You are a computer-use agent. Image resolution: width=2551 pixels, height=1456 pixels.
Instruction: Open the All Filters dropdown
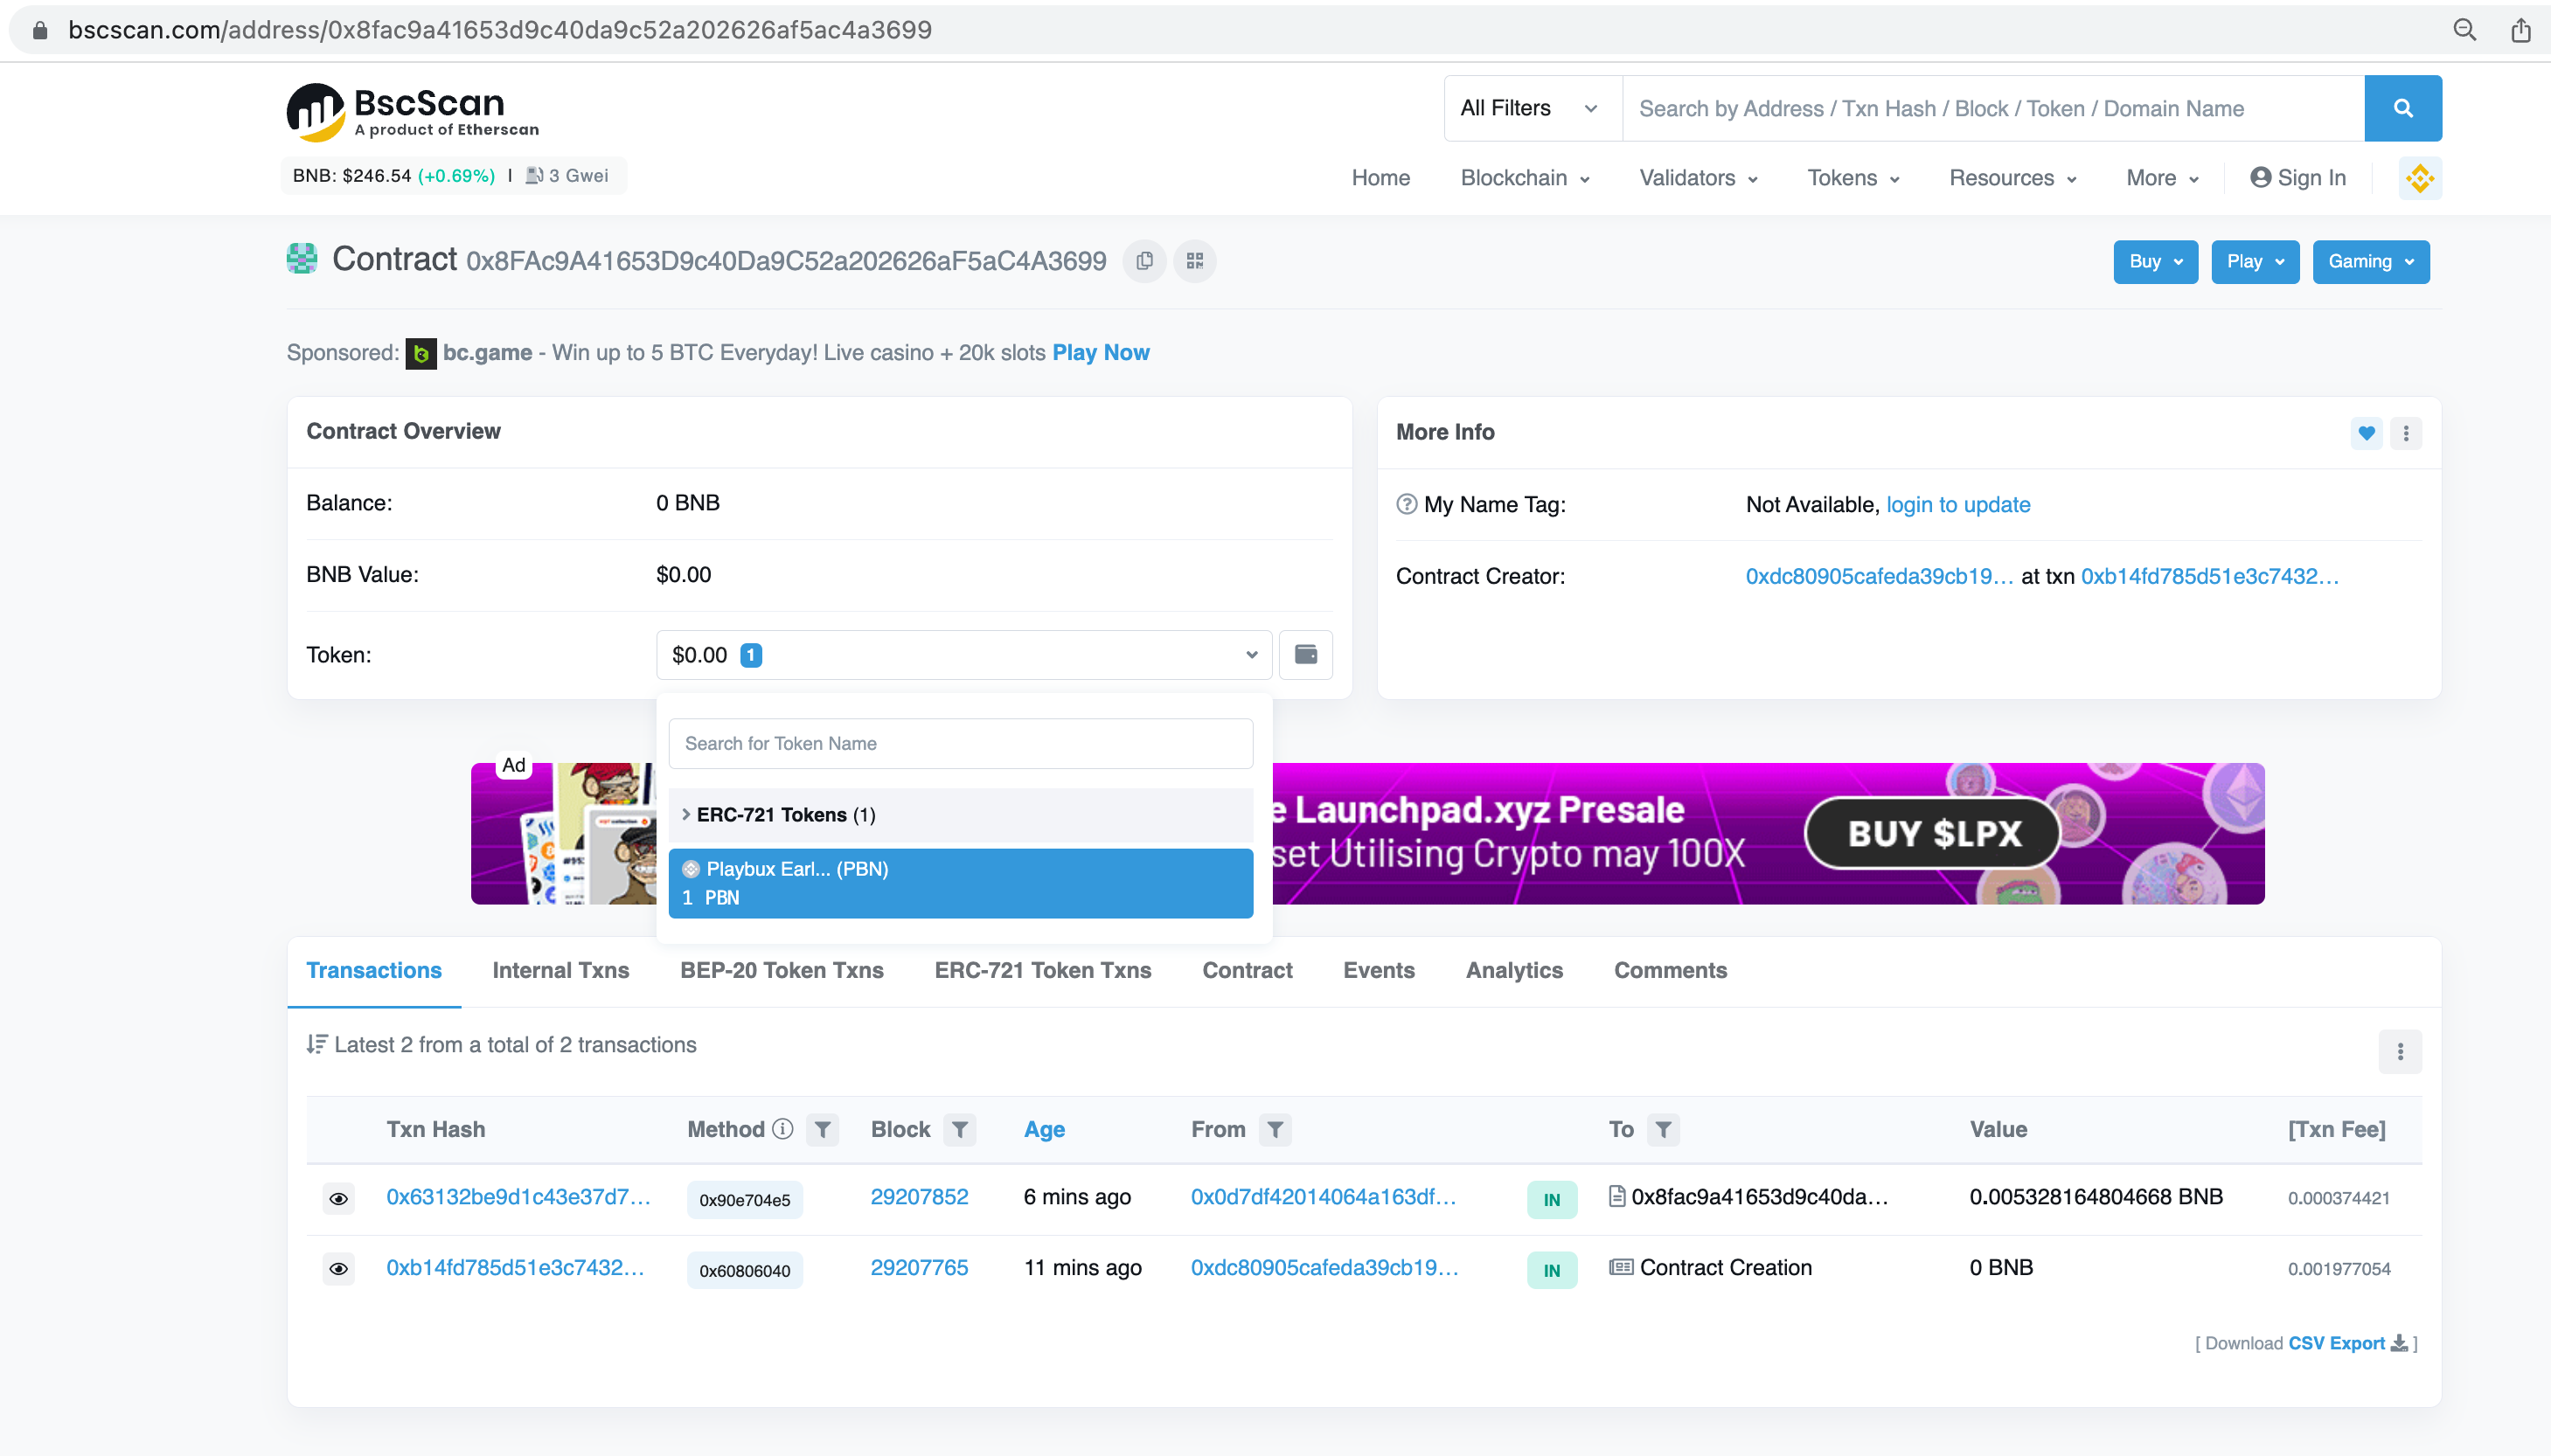click(1533, 108)
